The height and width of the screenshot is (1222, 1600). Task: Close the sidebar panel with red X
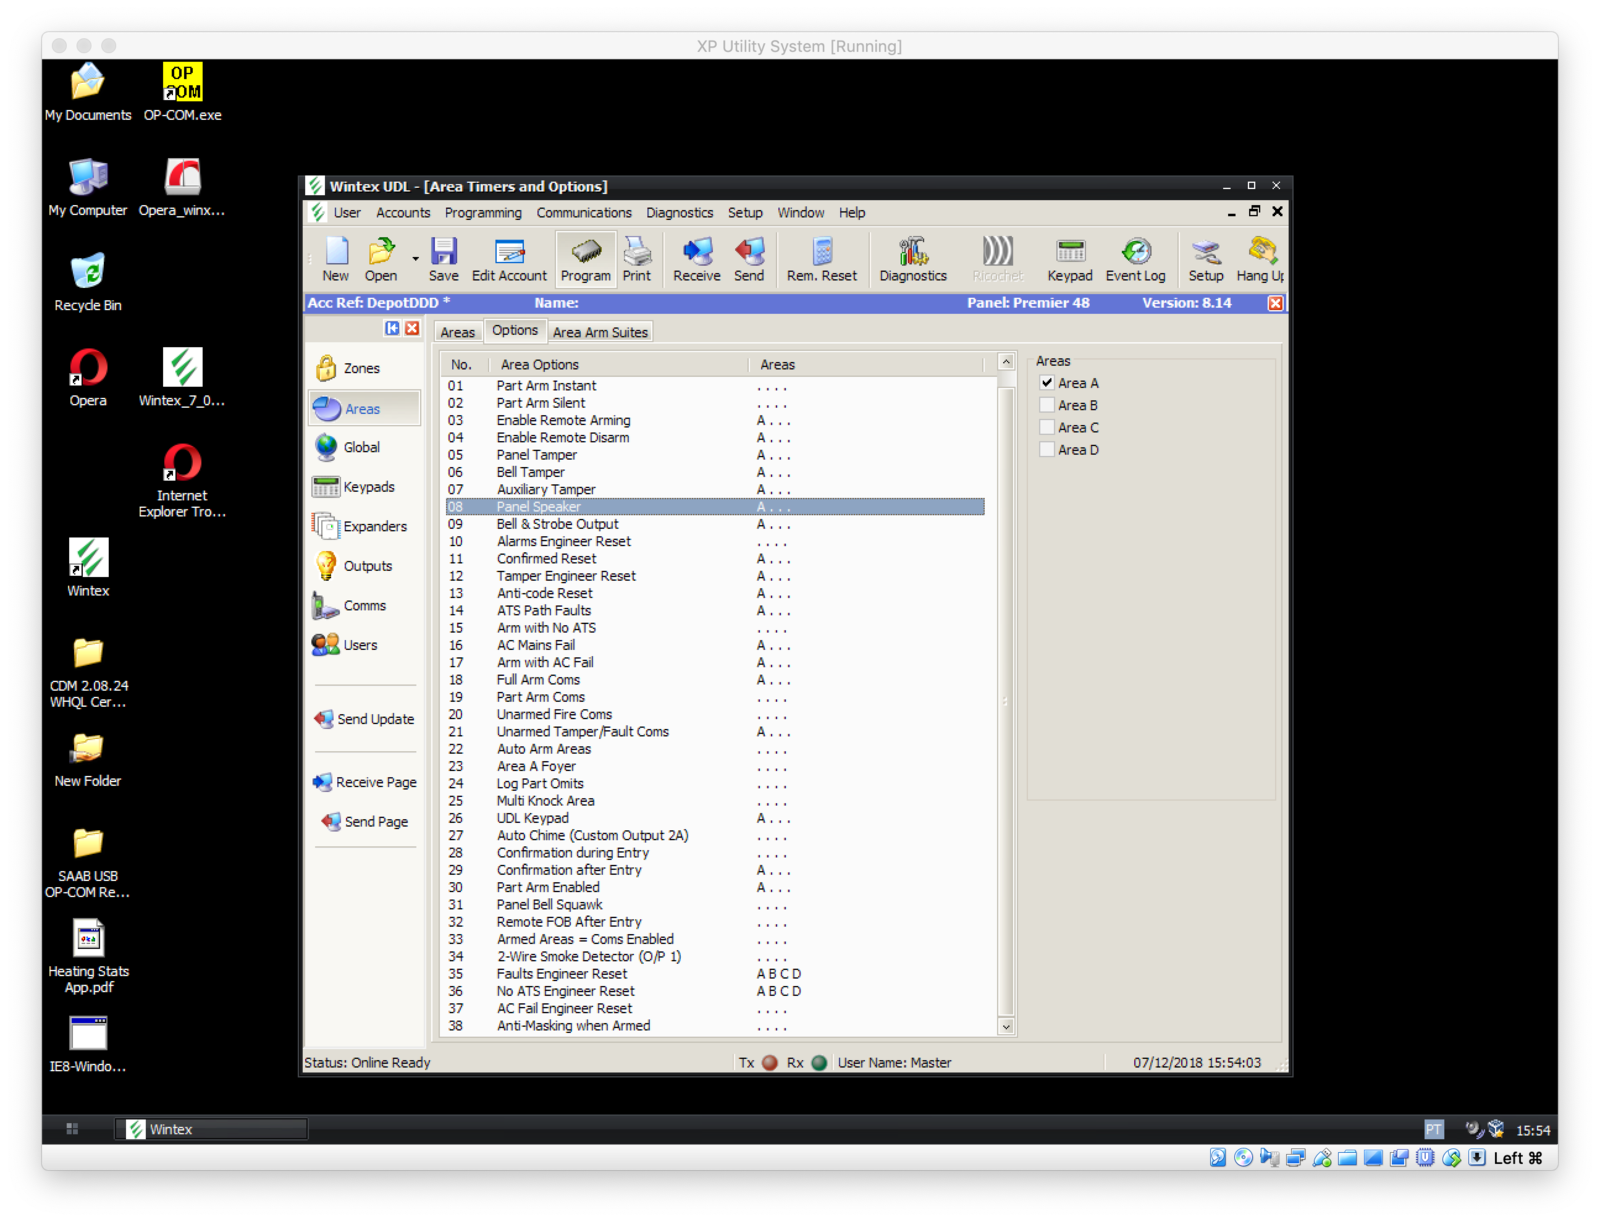[412, 328]
